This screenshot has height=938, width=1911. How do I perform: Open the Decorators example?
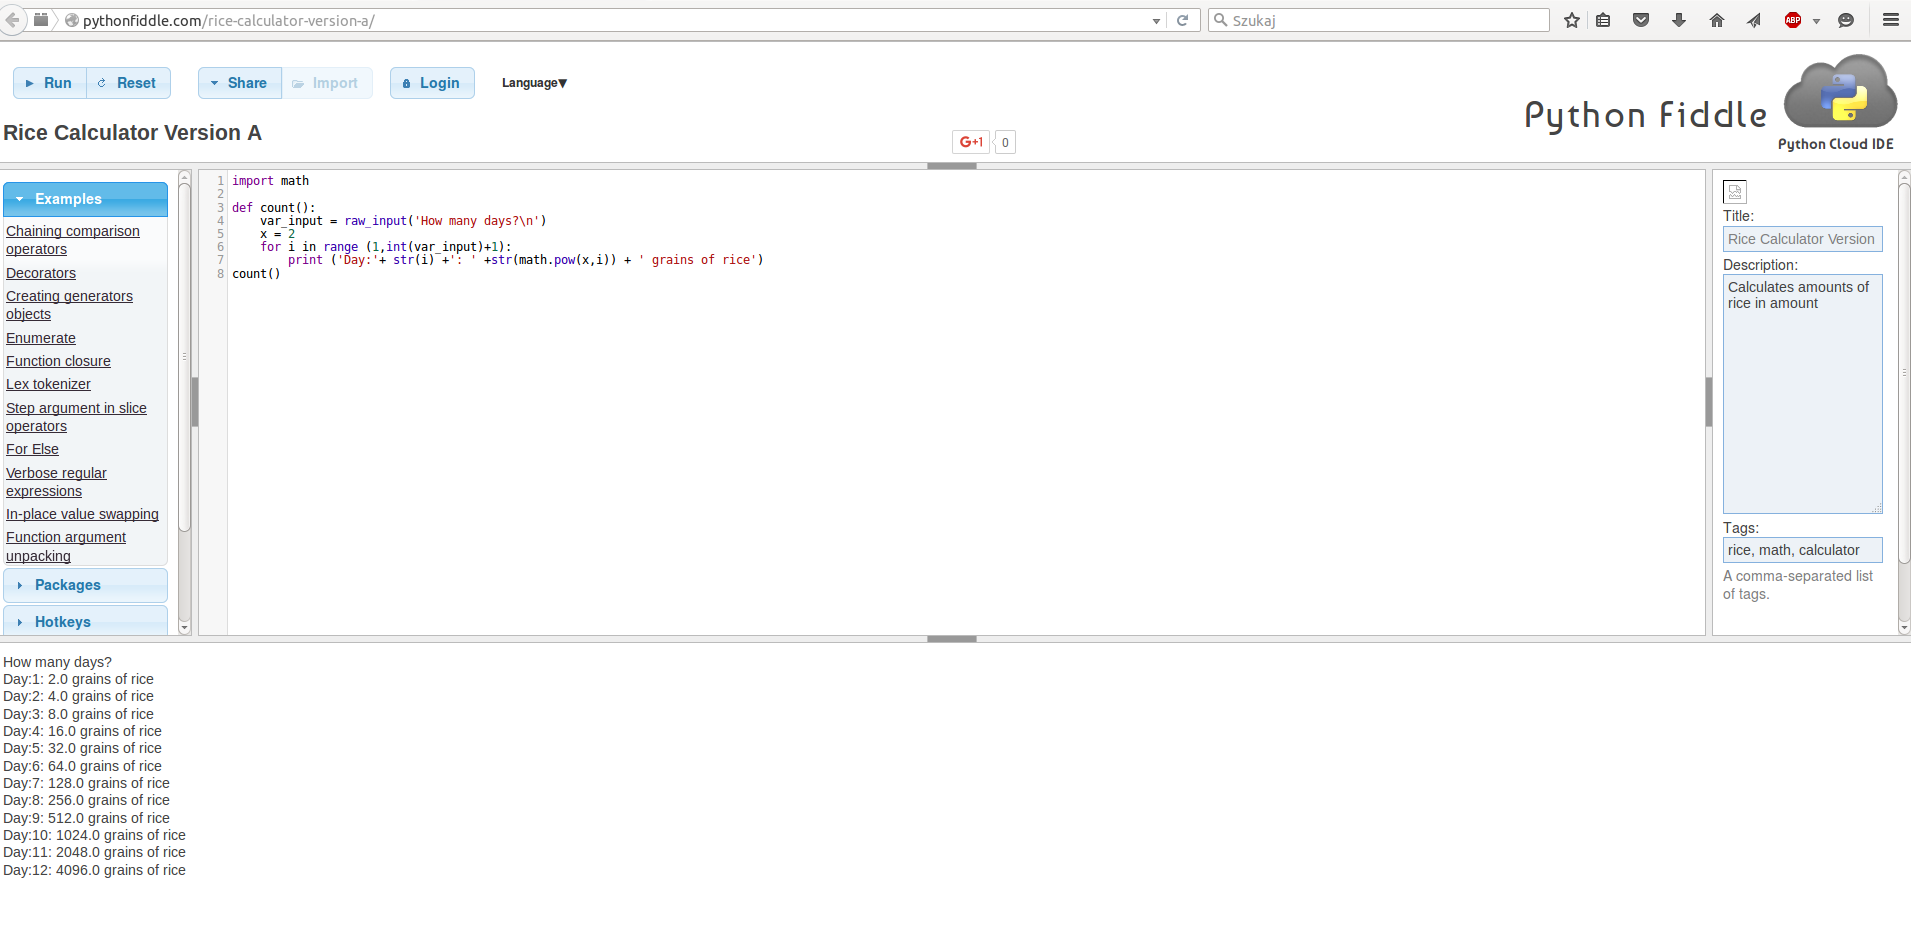pyautogui.click(x=41, y=273)
